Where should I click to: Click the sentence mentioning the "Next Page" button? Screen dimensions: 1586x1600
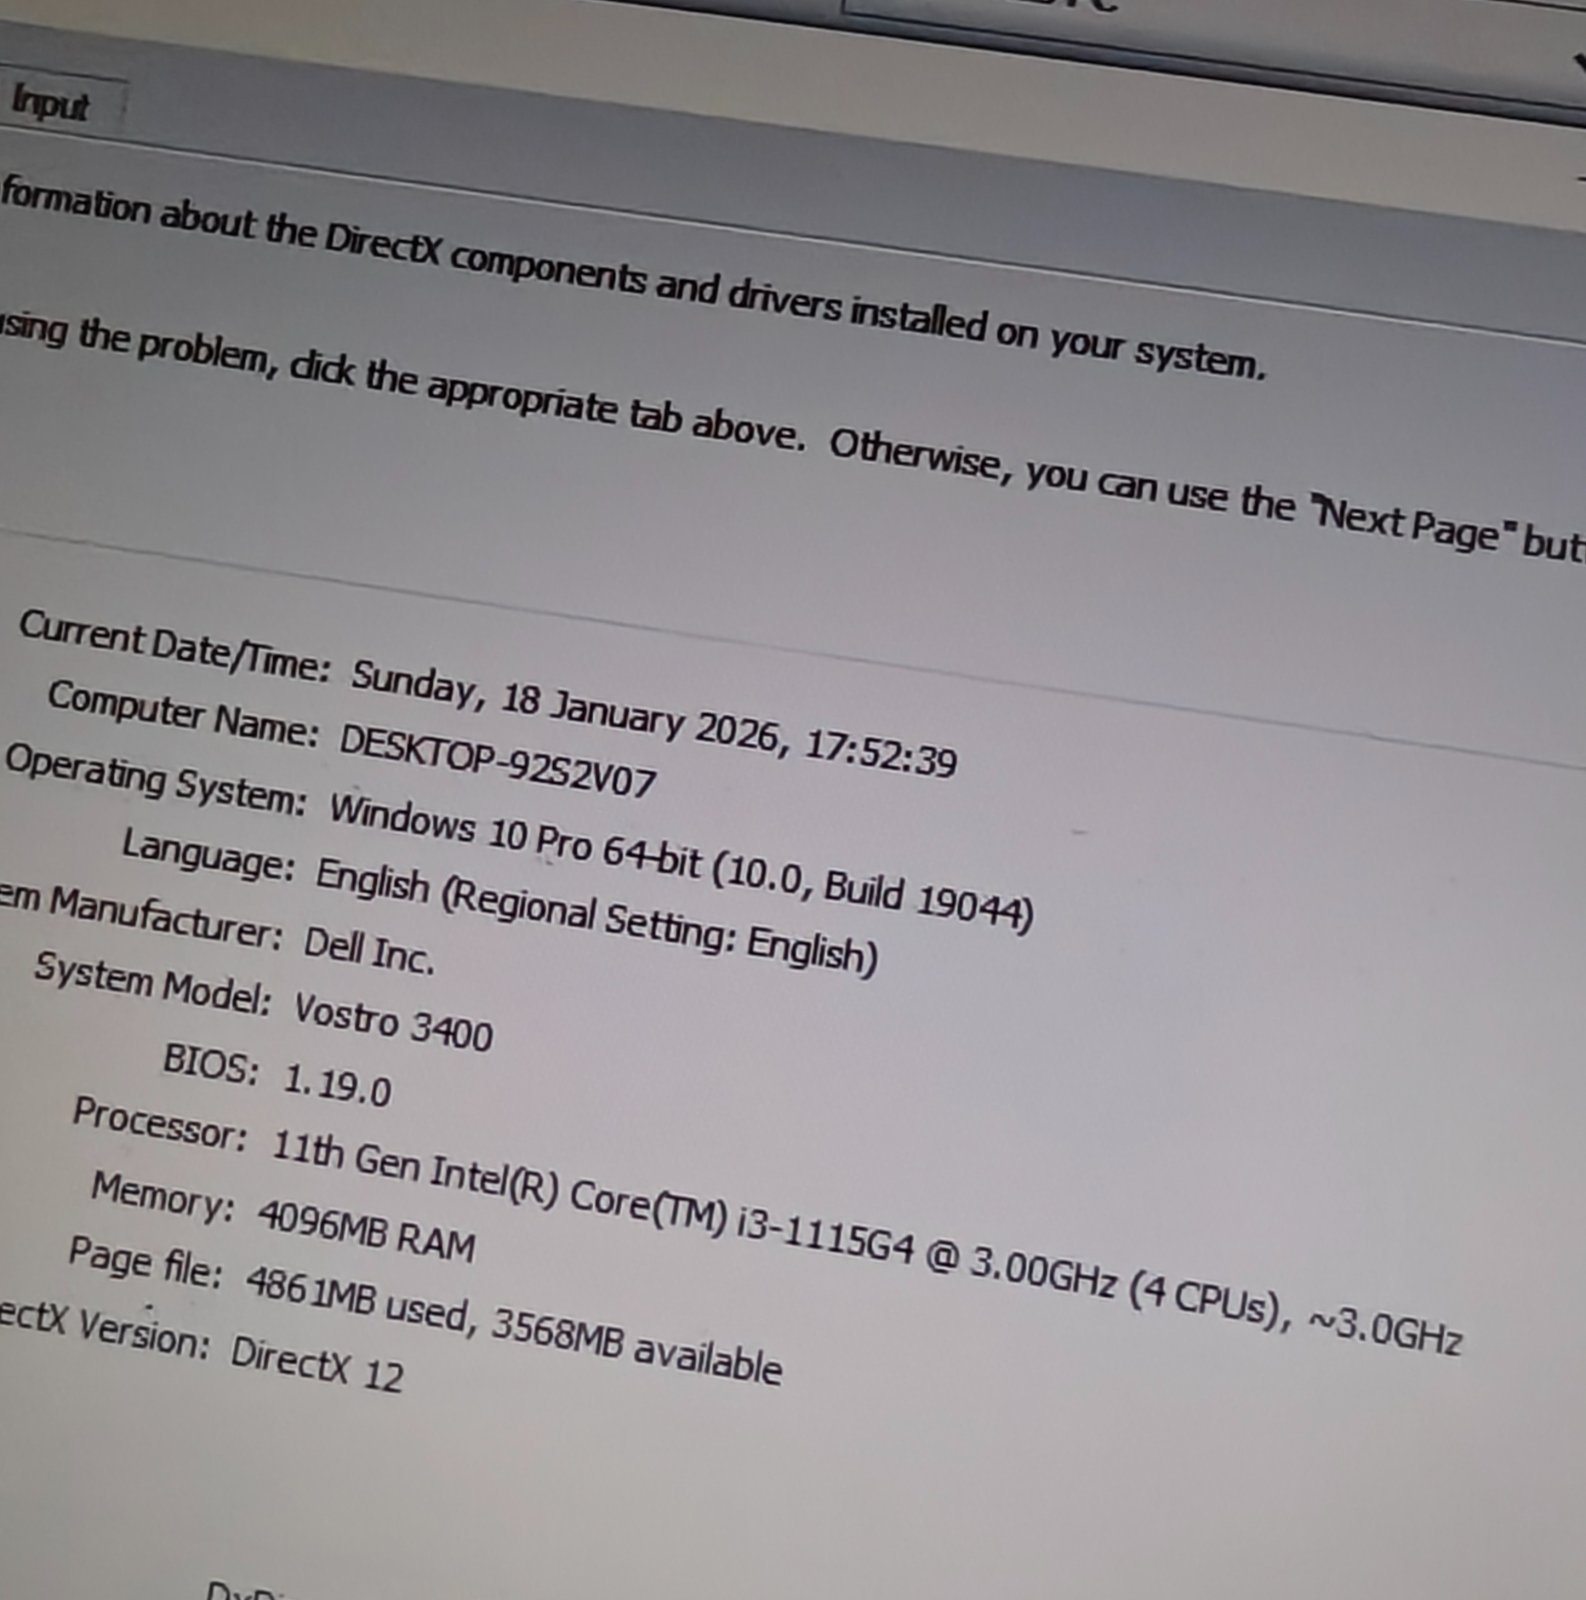tap(793, 442)
